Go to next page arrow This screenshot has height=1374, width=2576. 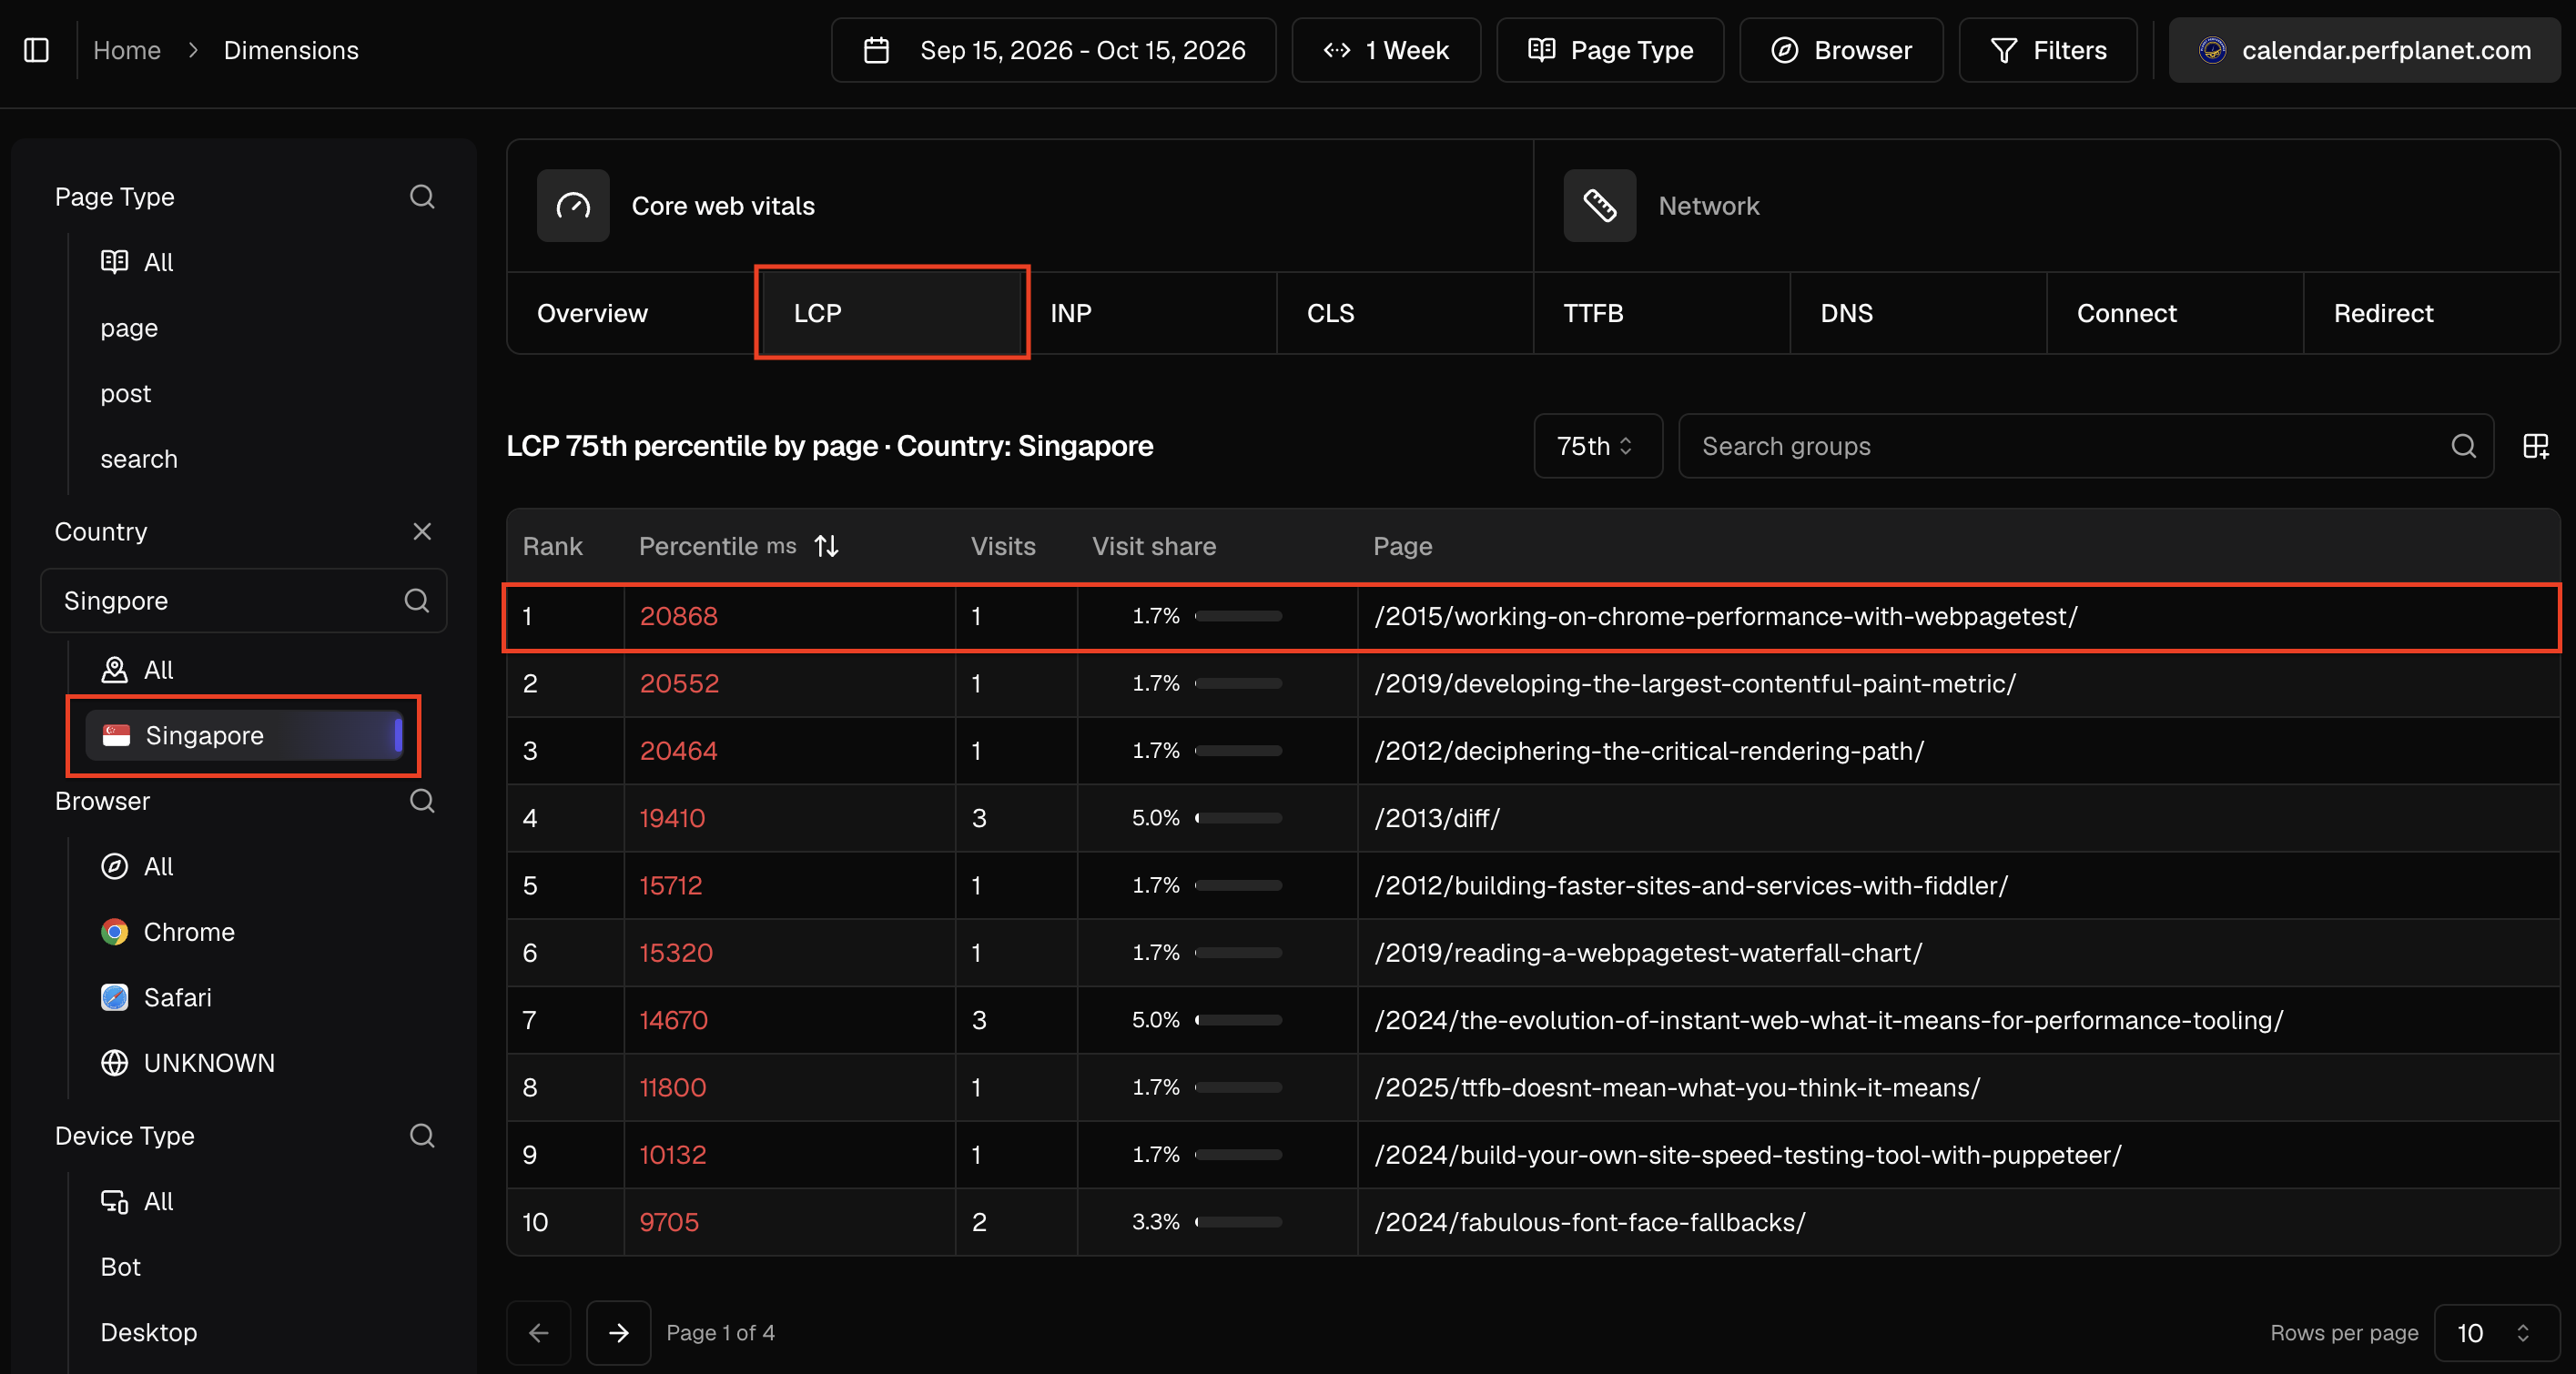pyautogui.click(x=619, y=1332)
